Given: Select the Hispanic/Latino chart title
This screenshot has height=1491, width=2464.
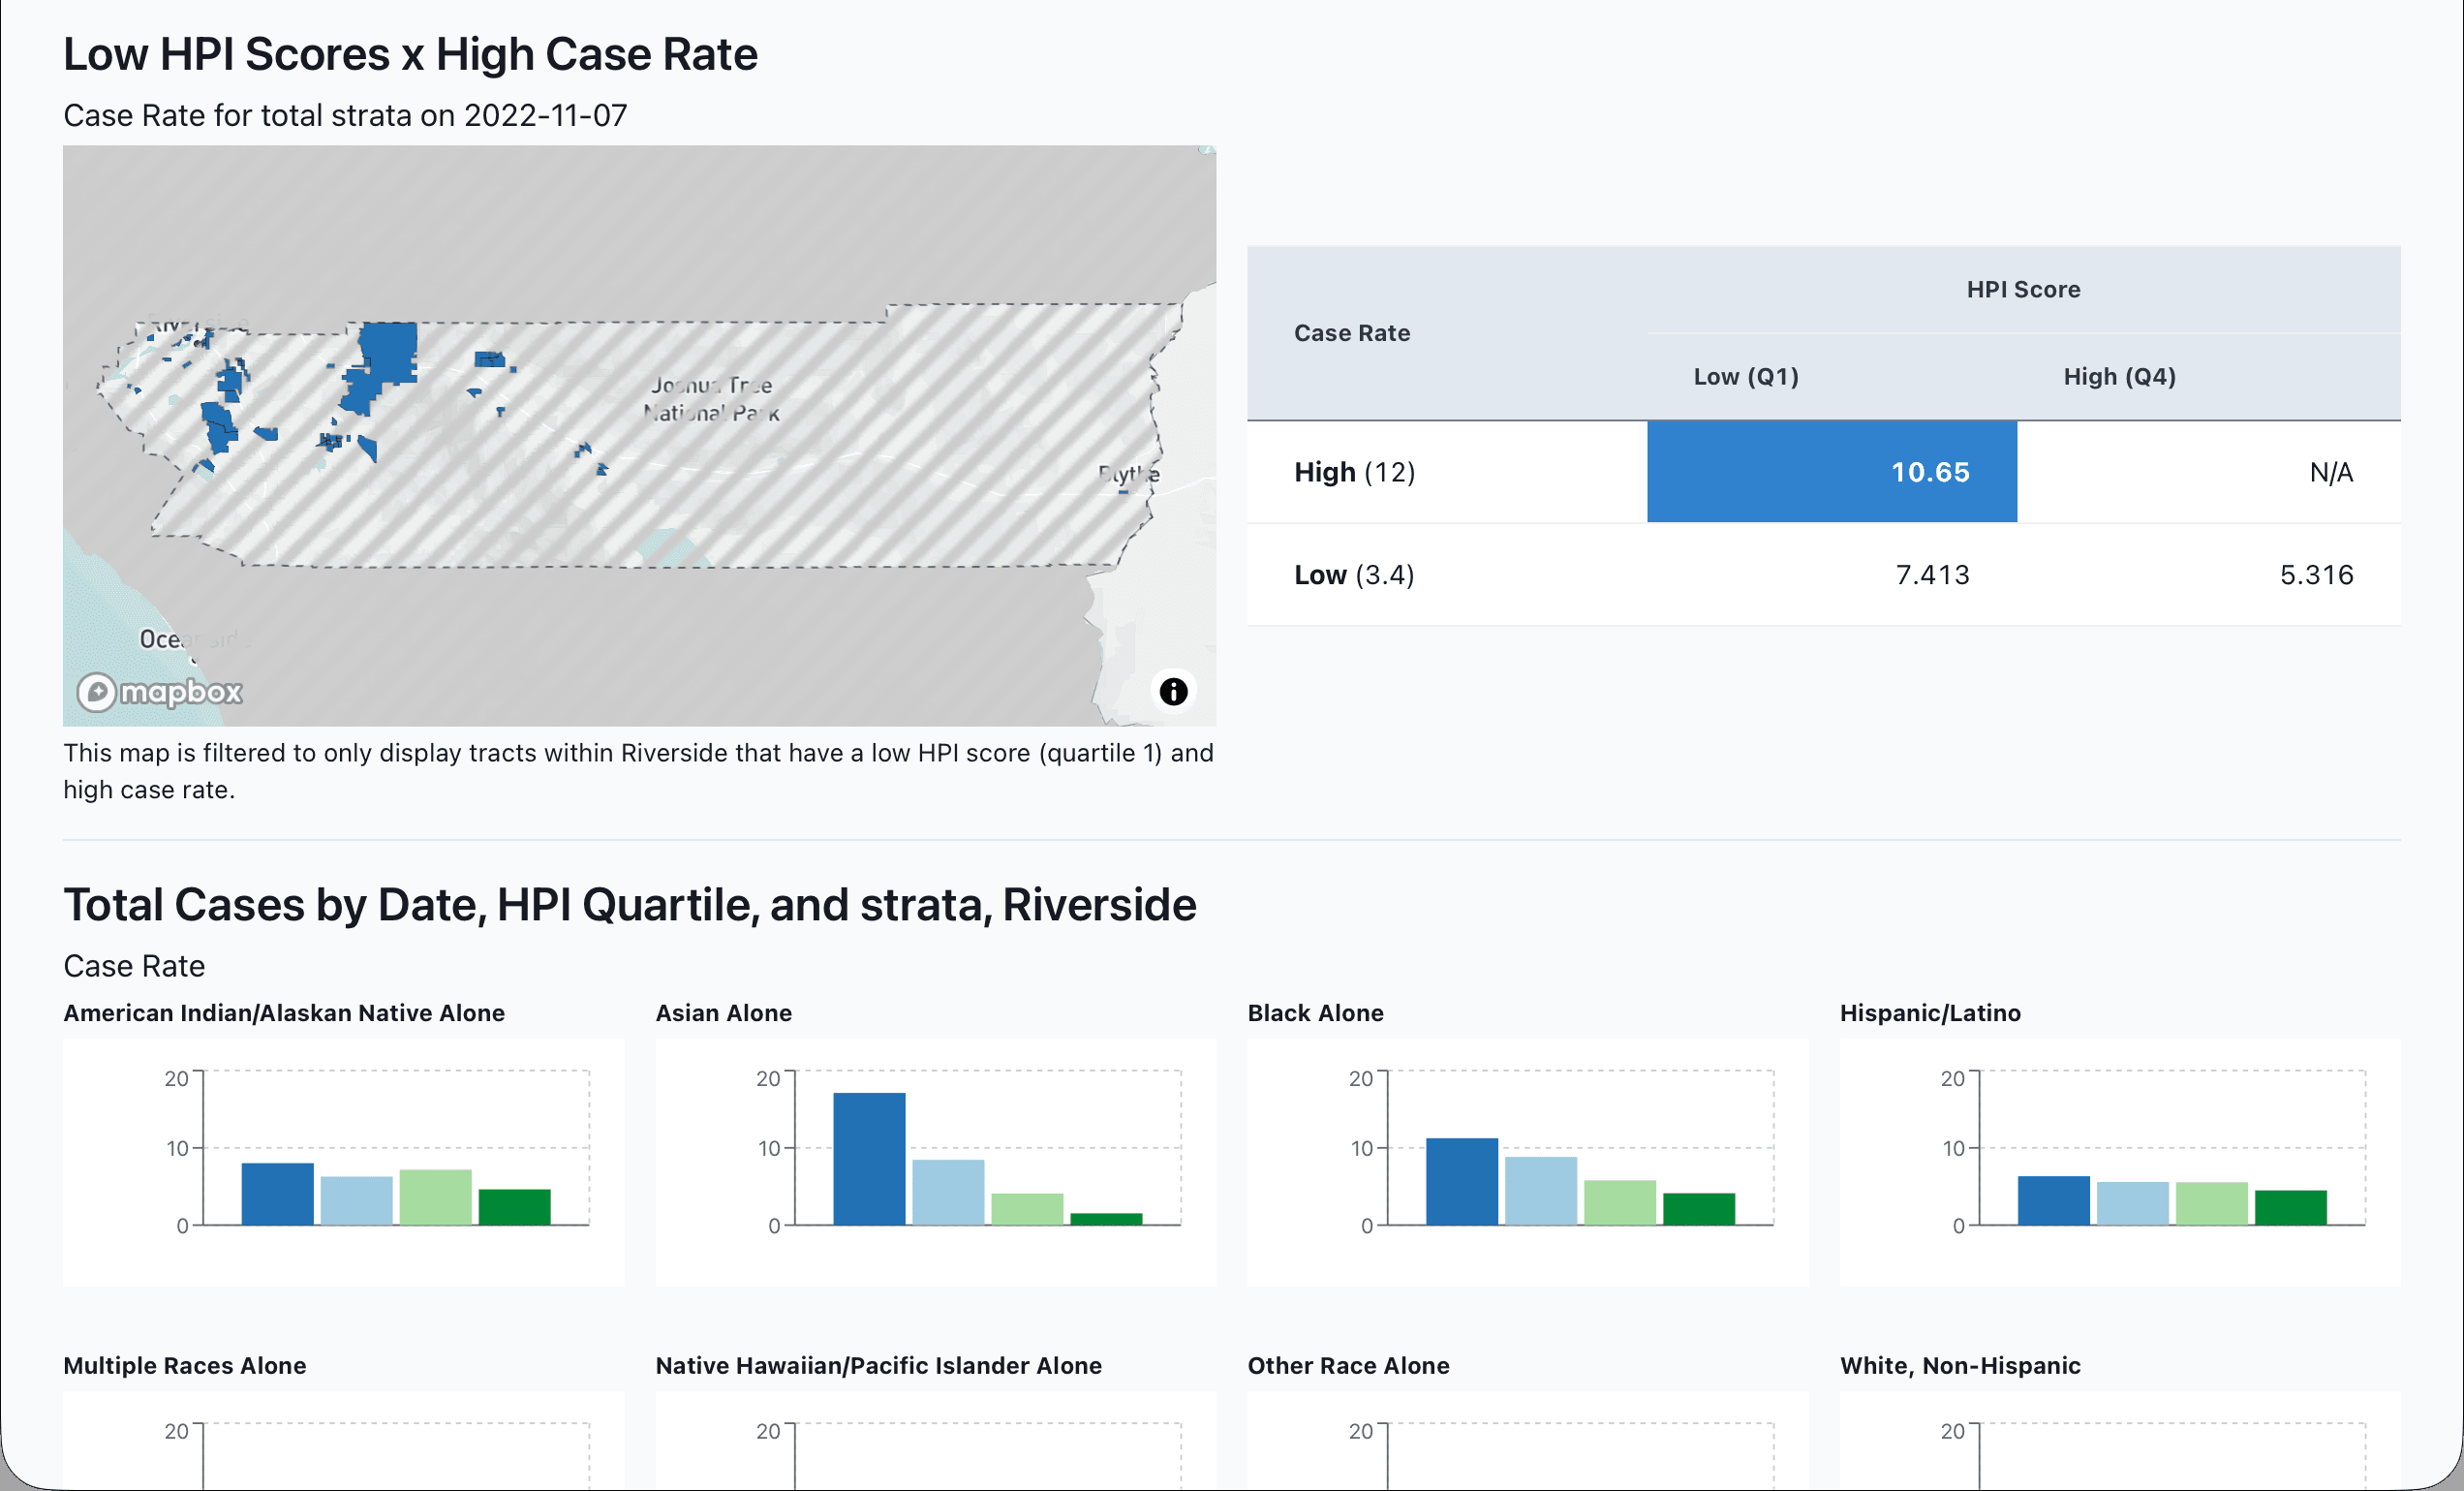Looking at the screenshot, I should click(x=1931, y=1012).
